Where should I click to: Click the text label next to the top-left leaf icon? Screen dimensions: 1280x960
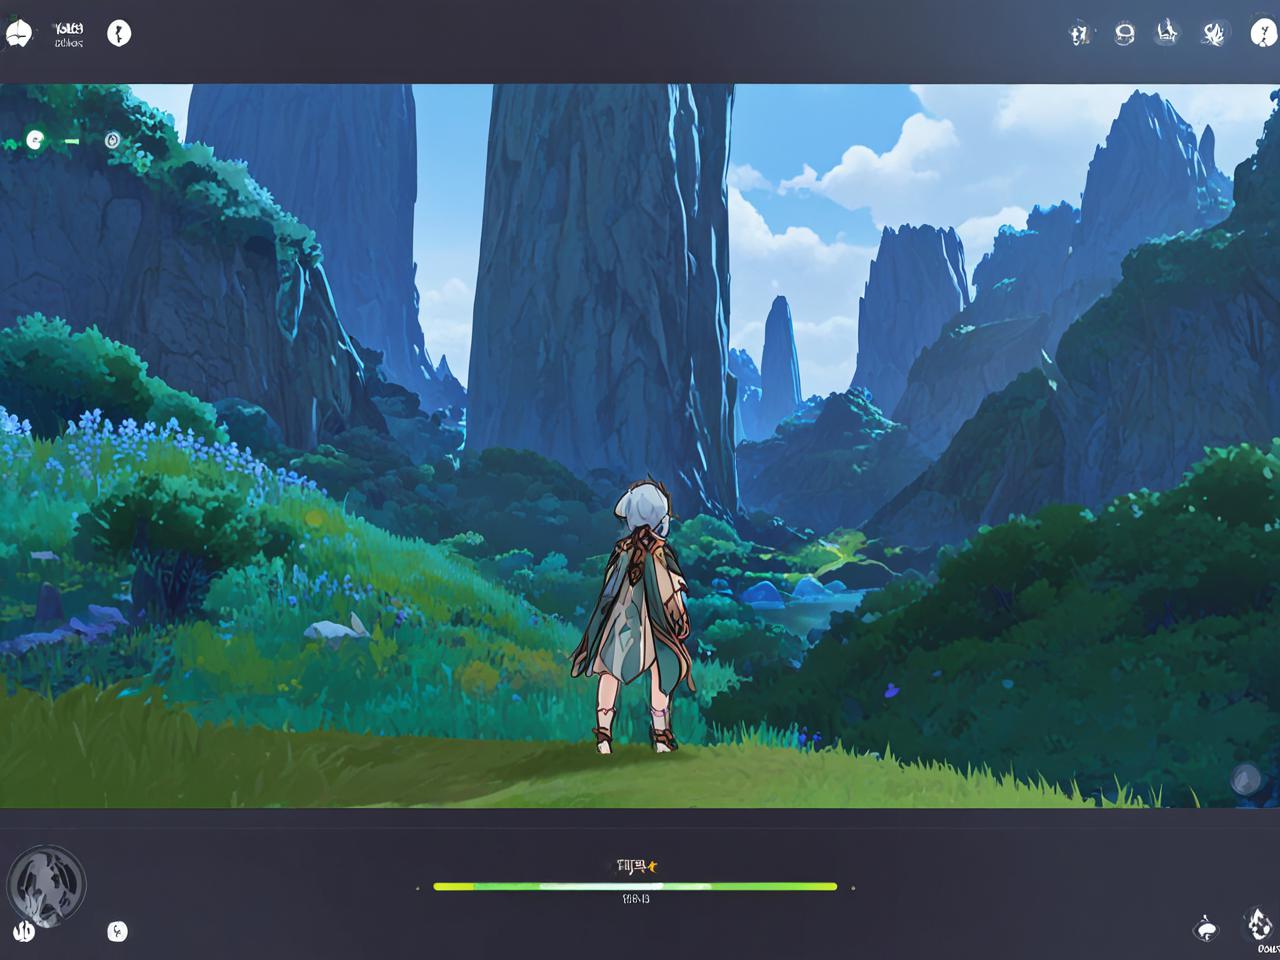(68, 35)
